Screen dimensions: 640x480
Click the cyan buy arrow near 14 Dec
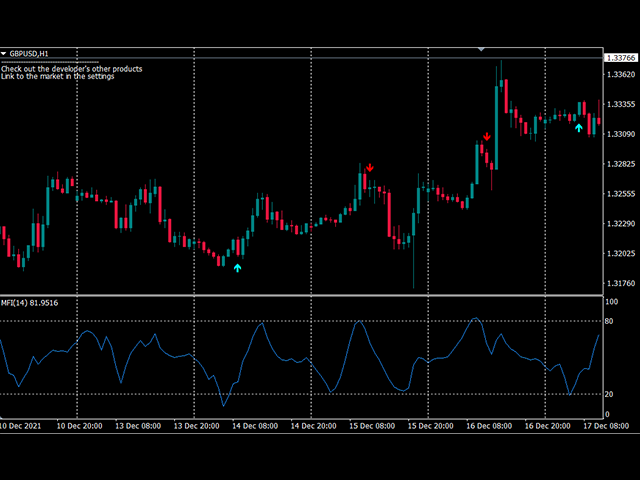pyautogui.click(x=237, y=267)
